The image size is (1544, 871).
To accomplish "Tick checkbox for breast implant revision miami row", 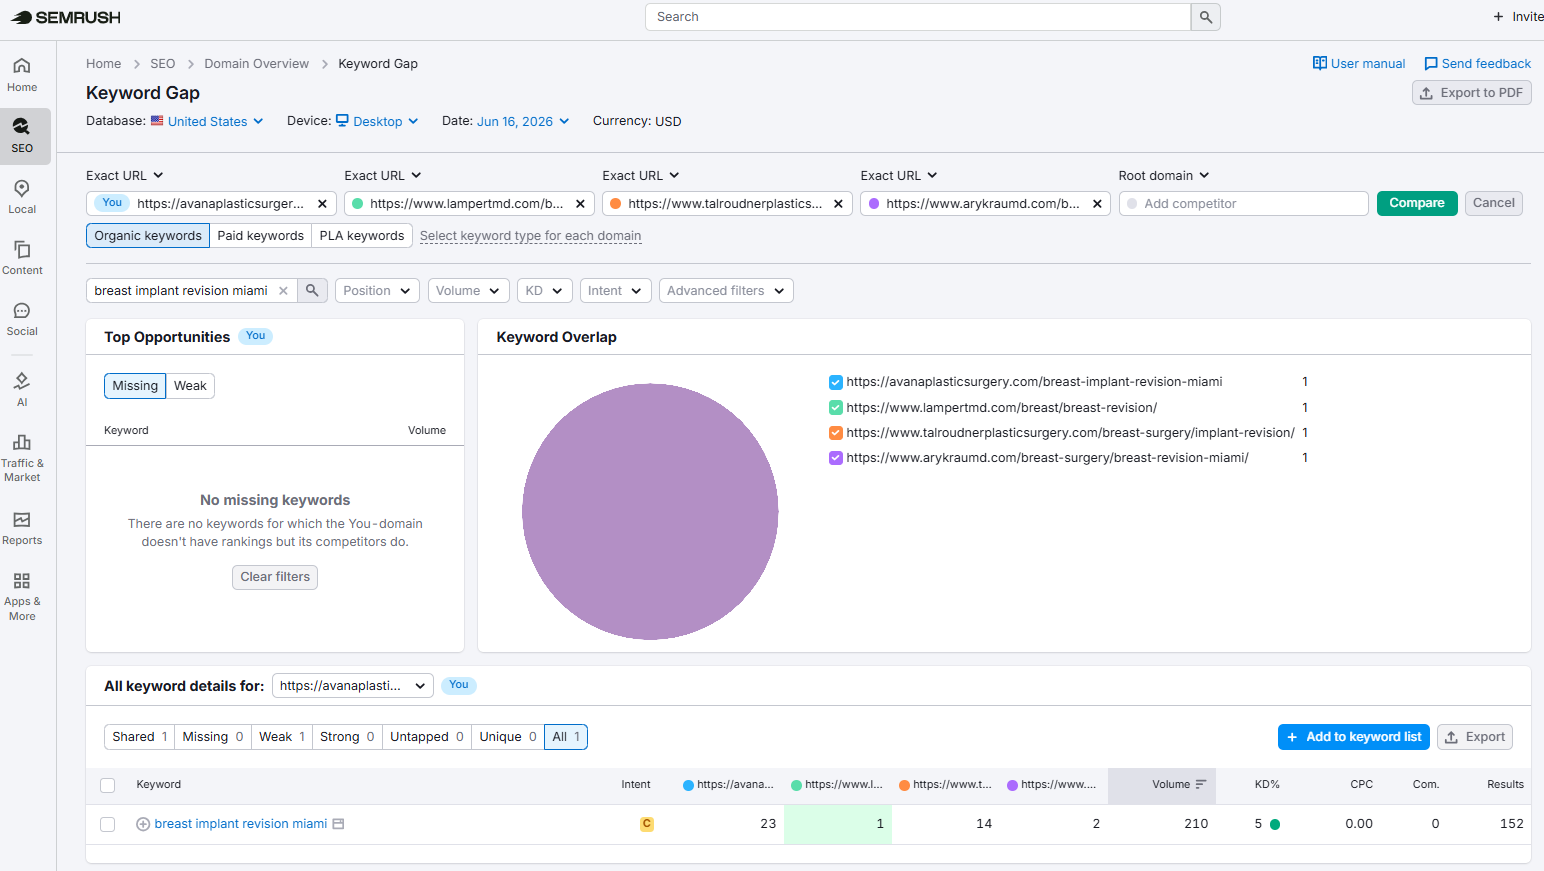I will click(108, 824).
